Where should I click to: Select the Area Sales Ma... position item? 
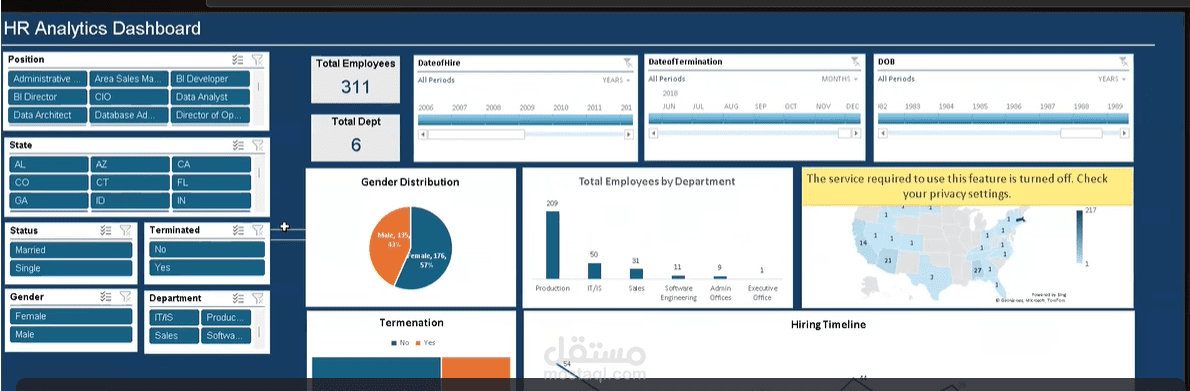point(129,79)
